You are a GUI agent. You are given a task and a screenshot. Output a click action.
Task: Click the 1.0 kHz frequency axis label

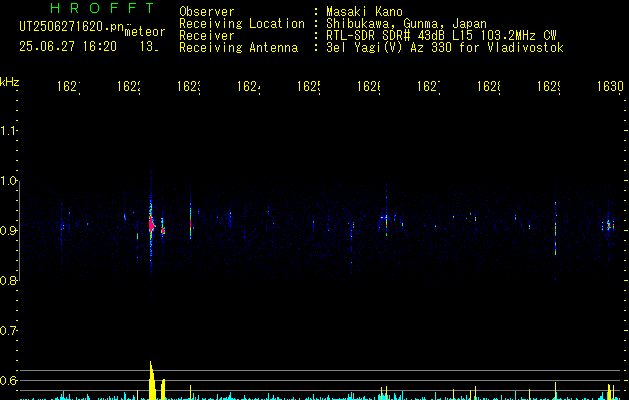tap(8, 181)
